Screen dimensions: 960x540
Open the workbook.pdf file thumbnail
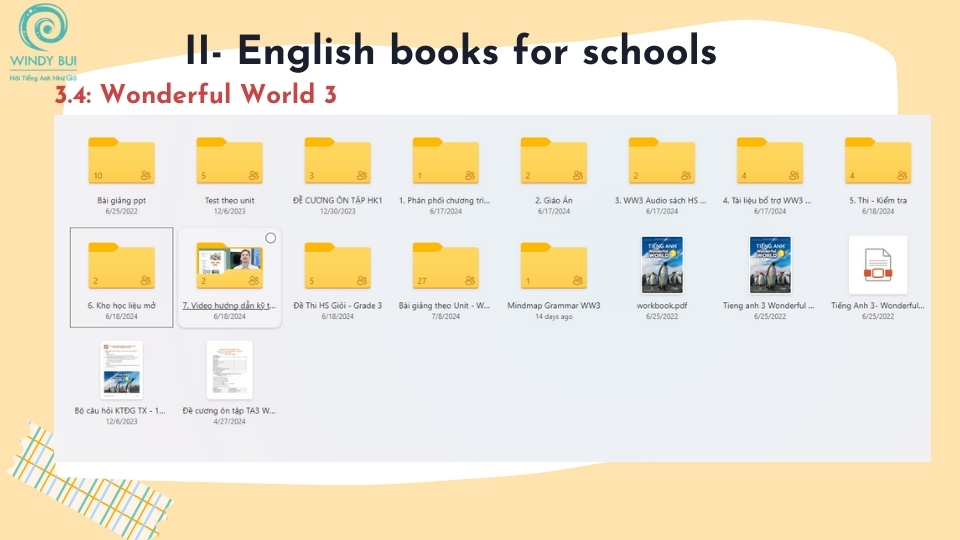(x=661, y=265)
